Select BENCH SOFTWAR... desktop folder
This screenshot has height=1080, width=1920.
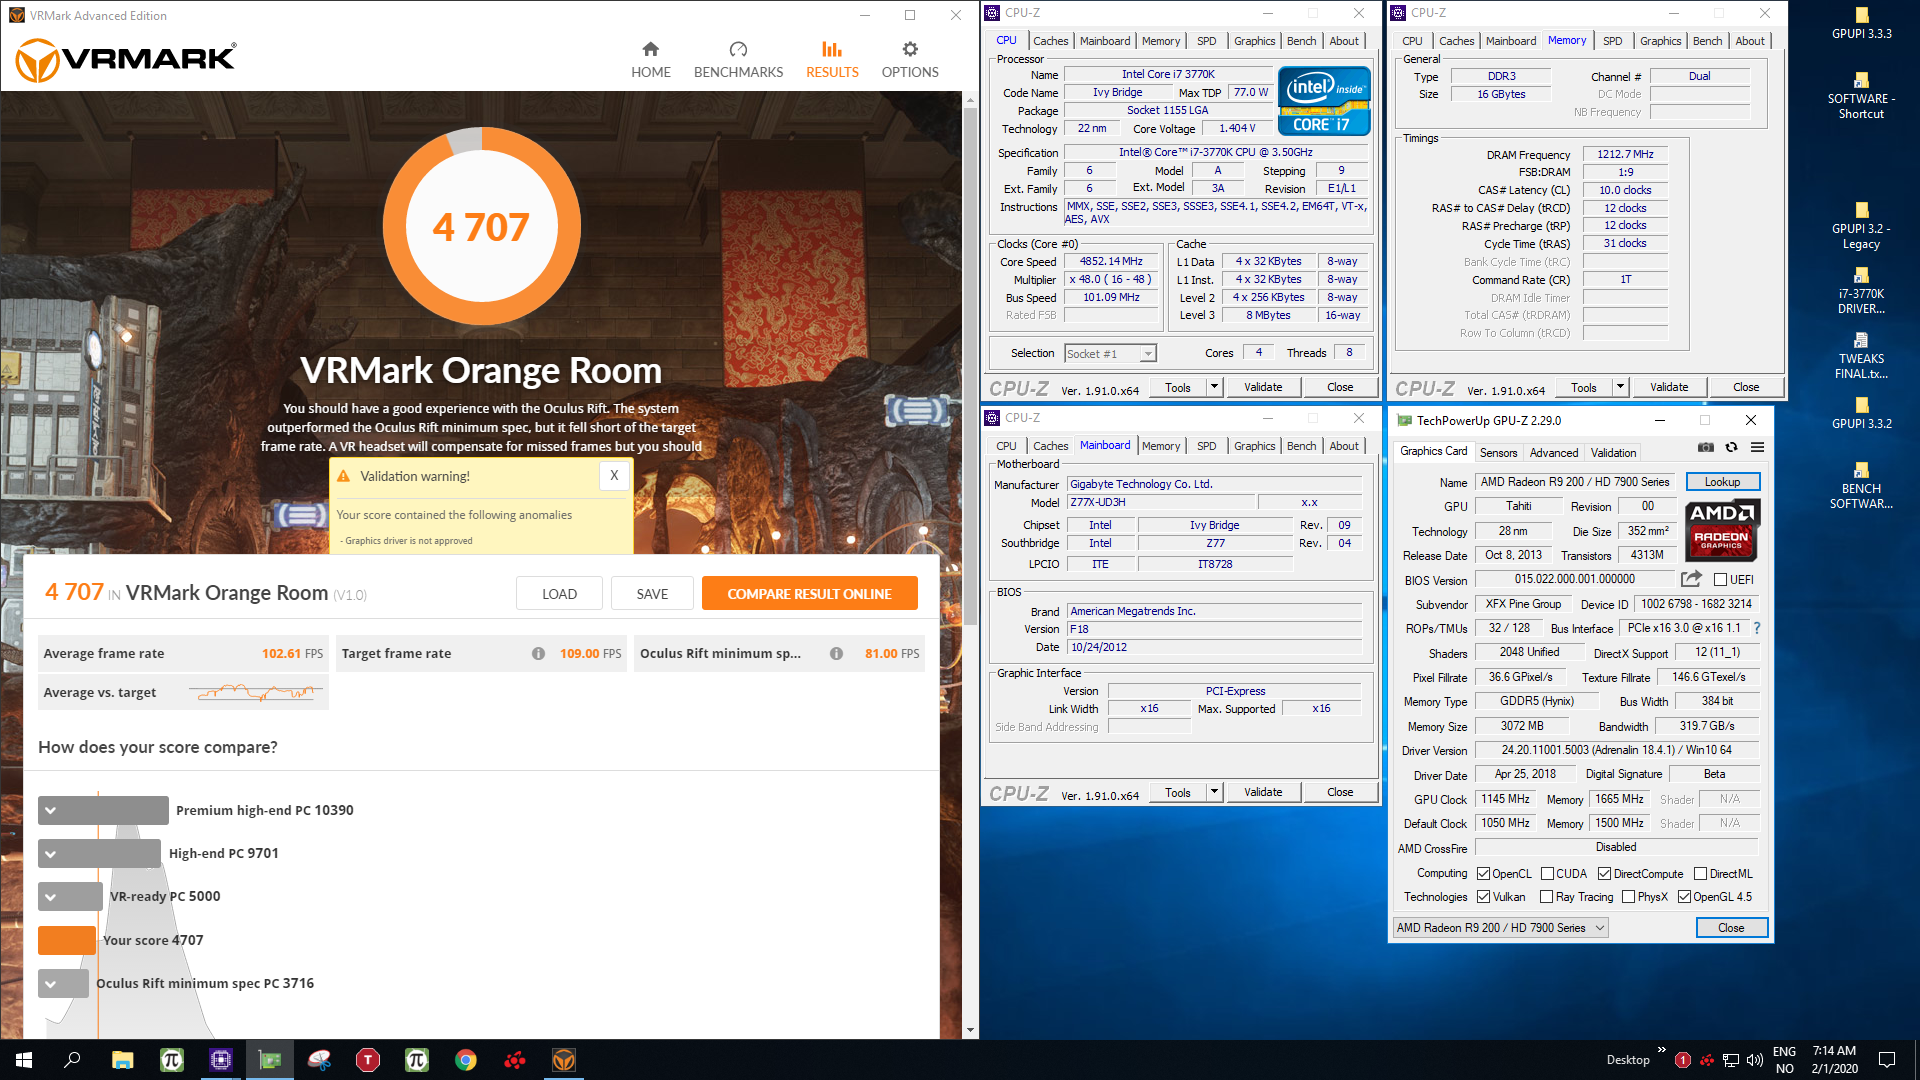click(x=1861, y=486)
